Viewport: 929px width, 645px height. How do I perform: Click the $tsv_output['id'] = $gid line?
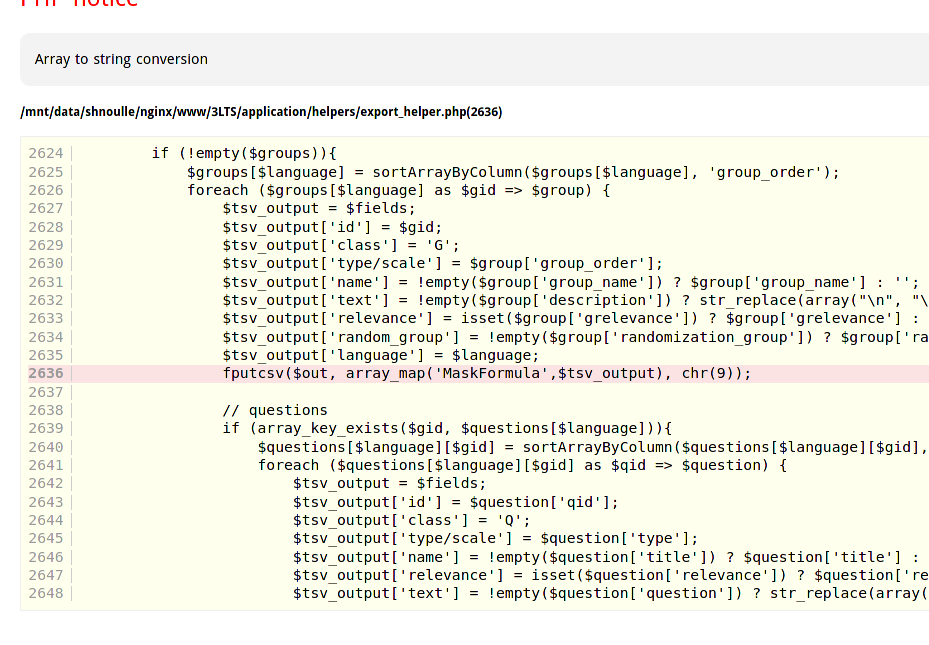332,227
